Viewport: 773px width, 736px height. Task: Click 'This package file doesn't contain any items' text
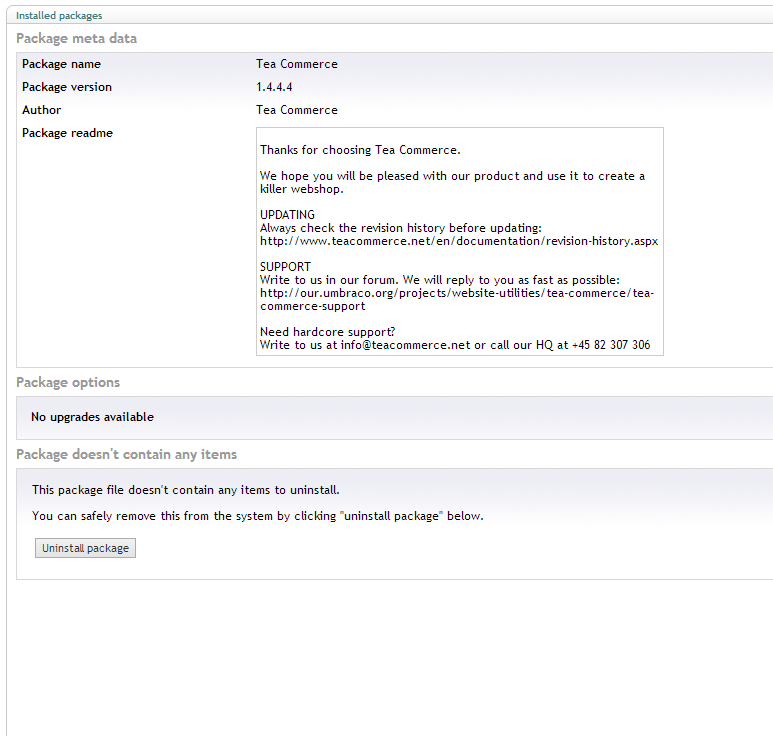[x=185, y=490]
